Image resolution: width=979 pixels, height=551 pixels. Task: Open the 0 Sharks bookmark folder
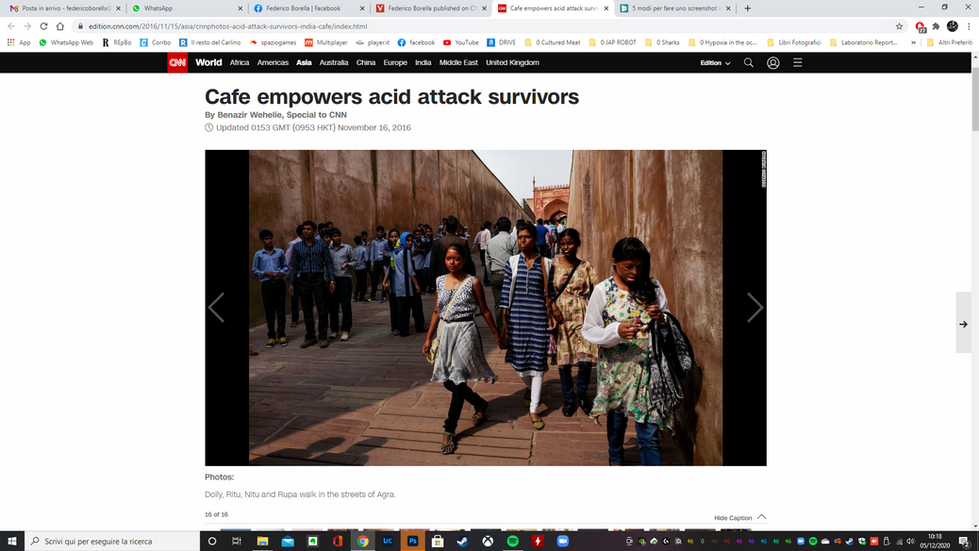[x=662, y=42]
